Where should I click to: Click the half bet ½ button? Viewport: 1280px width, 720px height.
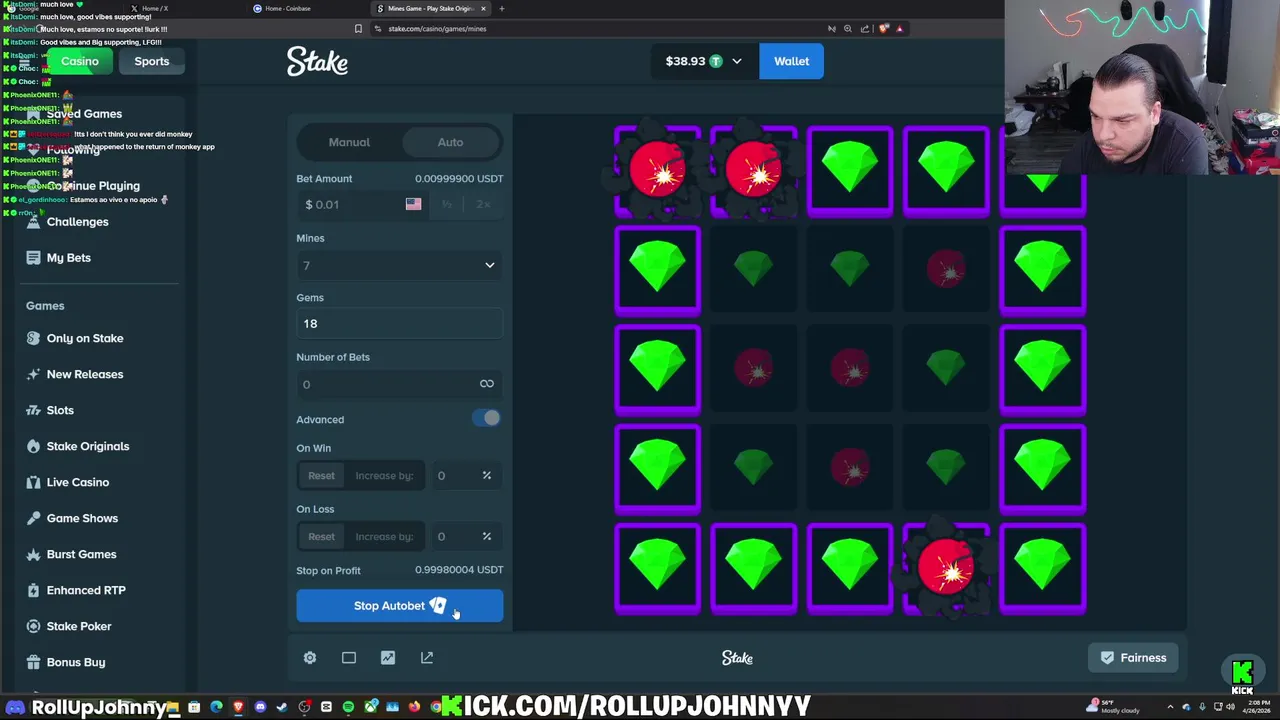point(447,204)
